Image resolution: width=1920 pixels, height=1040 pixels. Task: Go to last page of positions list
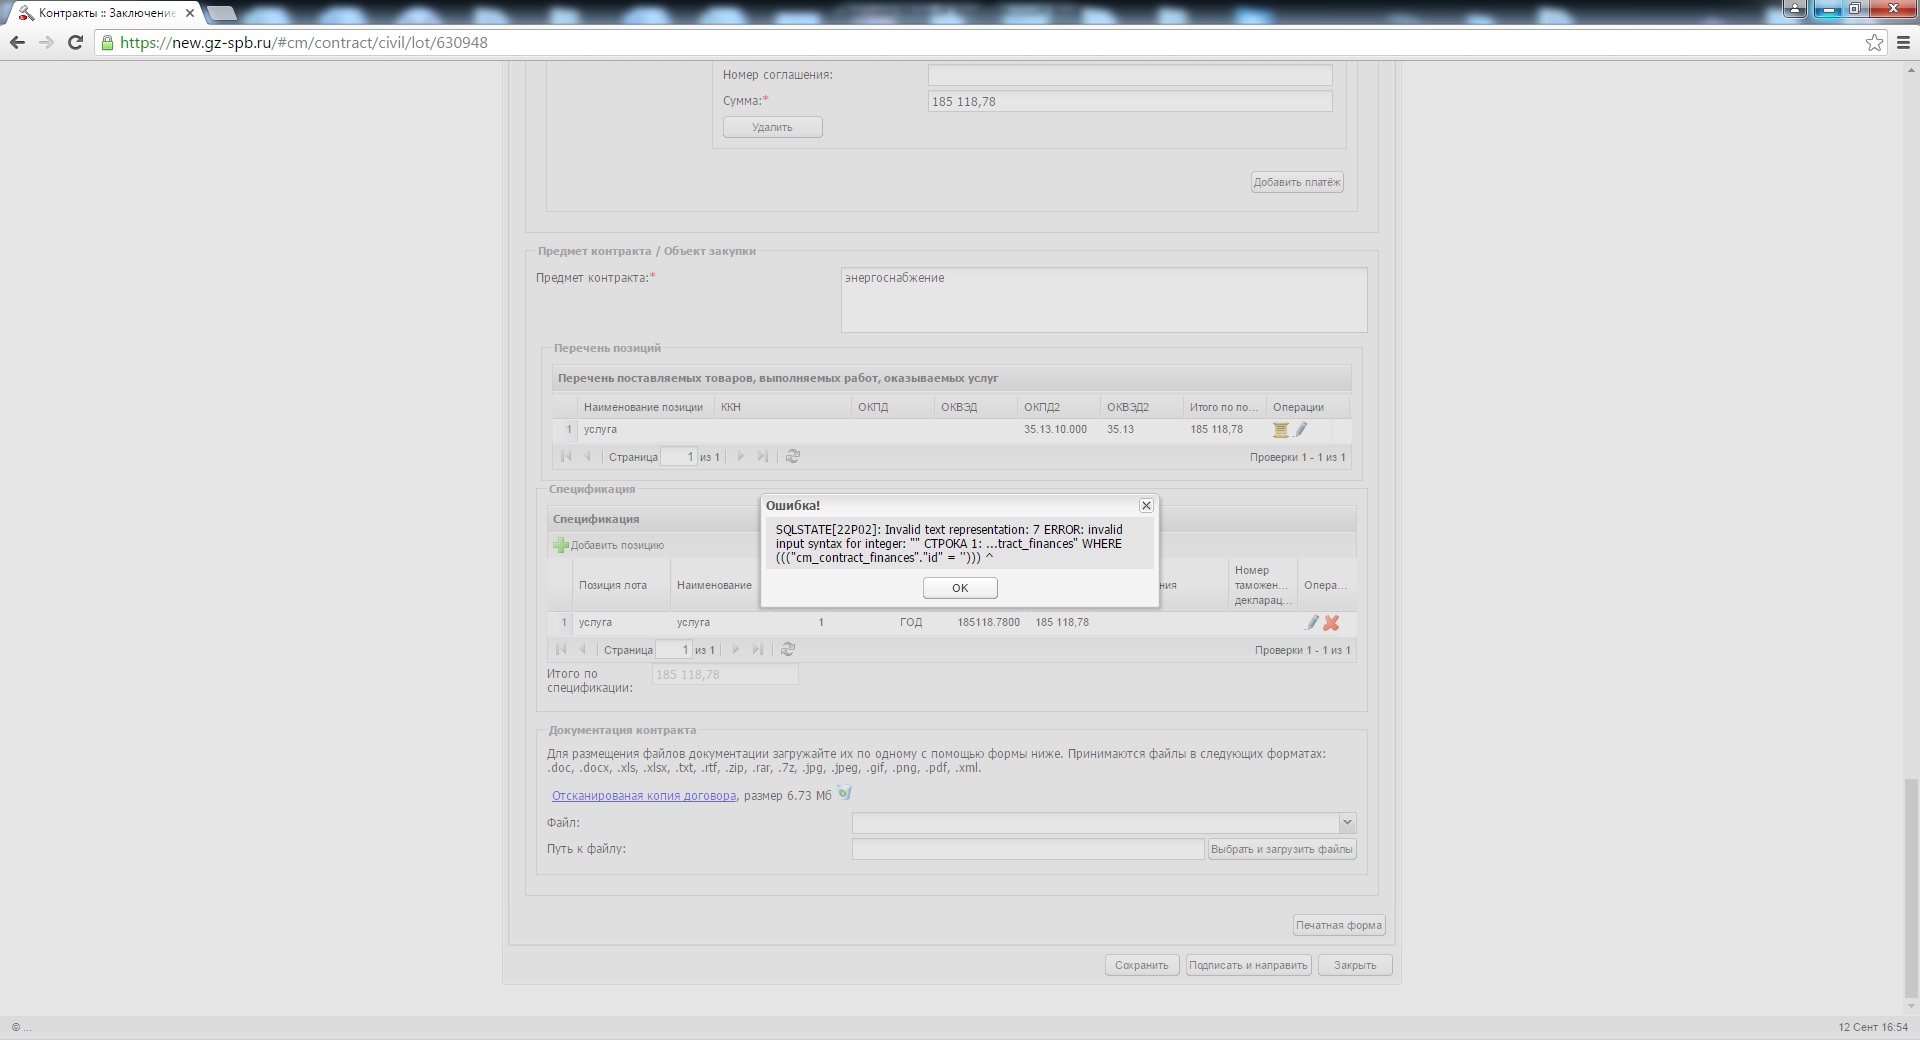point(763,457)
